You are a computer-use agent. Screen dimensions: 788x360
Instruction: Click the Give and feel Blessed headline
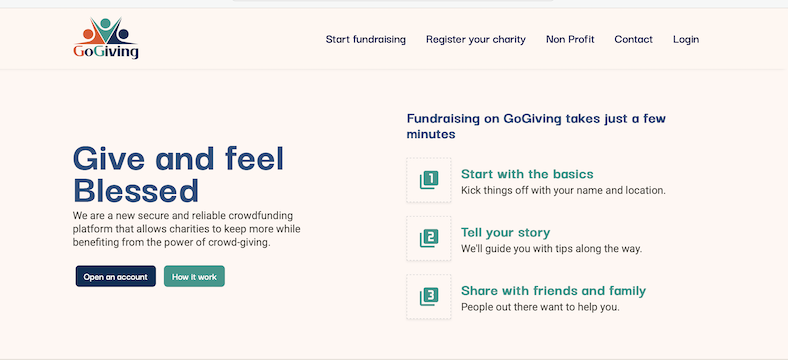tap(178, 174)
